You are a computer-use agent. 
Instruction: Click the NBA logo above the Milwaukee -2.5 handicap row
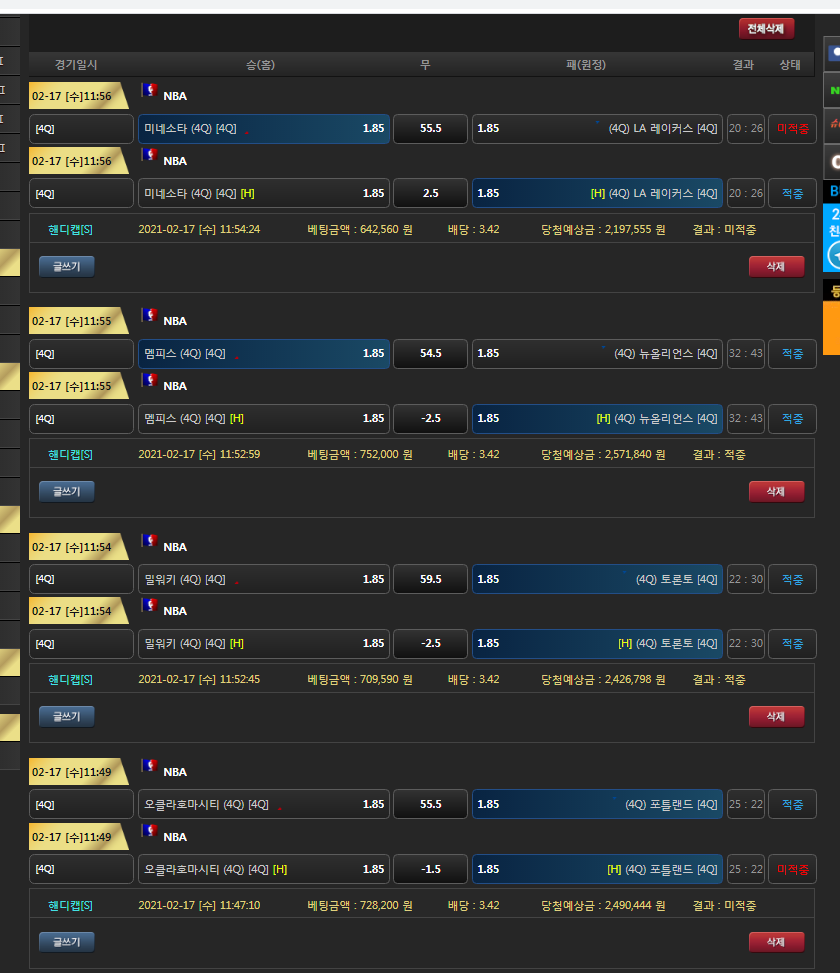coord(150,606)
